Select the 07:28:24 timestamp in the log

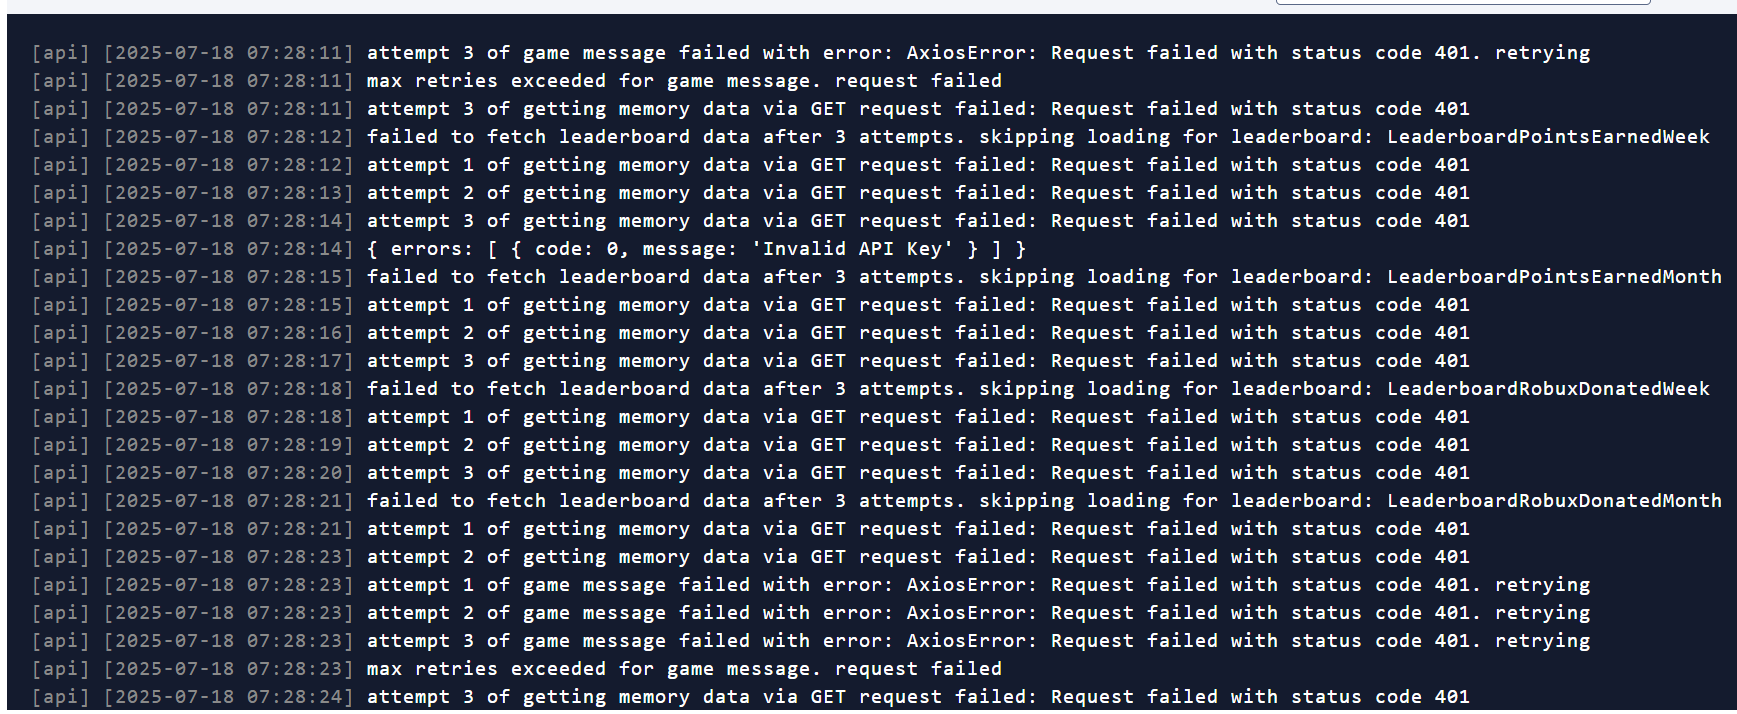pyautogui.click(x=228, y=697)
